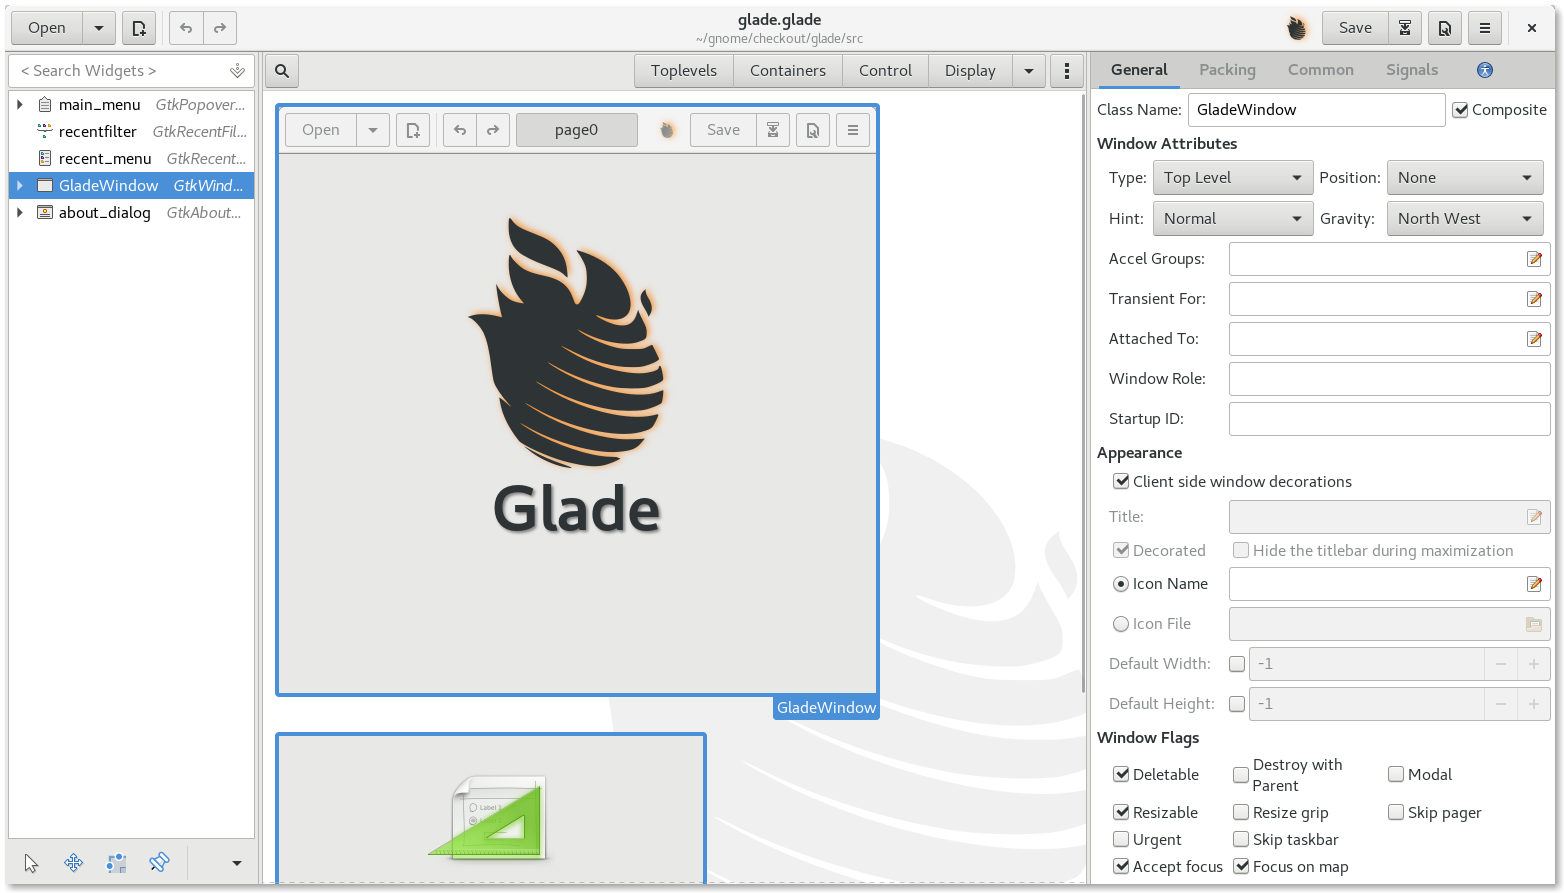This screenshot has height=893, width=1564.
Task: Select the widget selector arrow tool
Action: [31, 862]
